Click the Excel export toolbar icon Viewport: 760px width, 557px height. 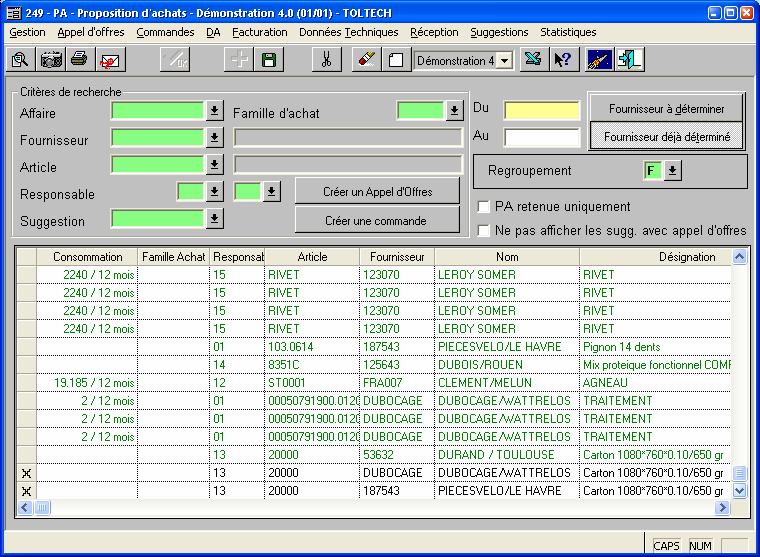point(534,60)
